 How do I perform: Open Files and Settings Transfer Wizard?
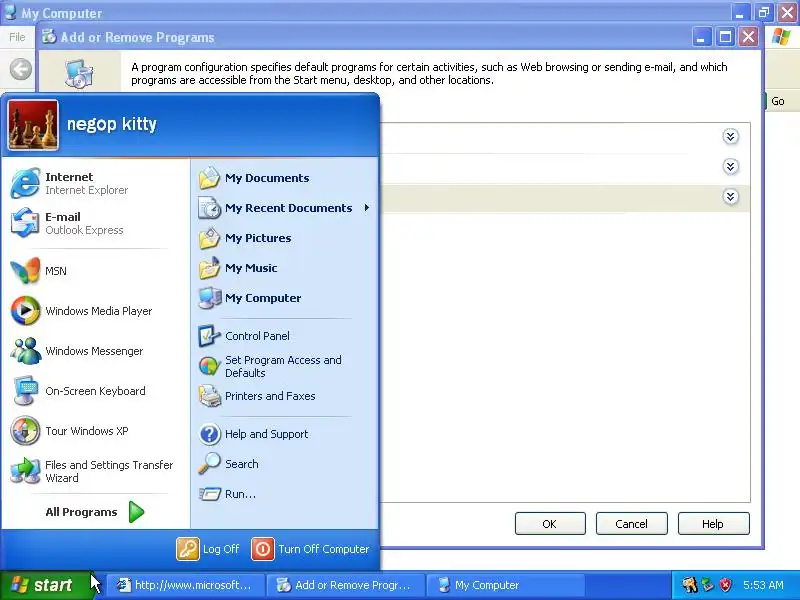pos(95,471)
